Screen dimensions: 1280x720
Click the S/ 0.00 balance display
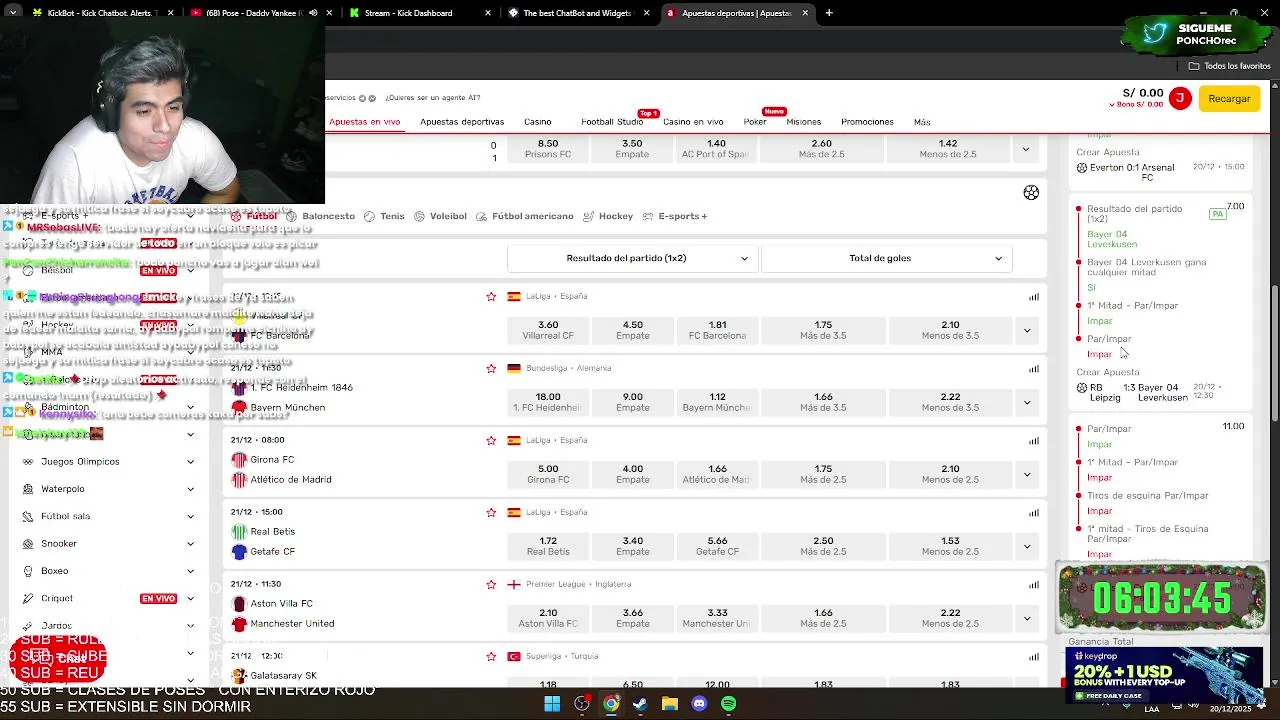point(1143,93)
